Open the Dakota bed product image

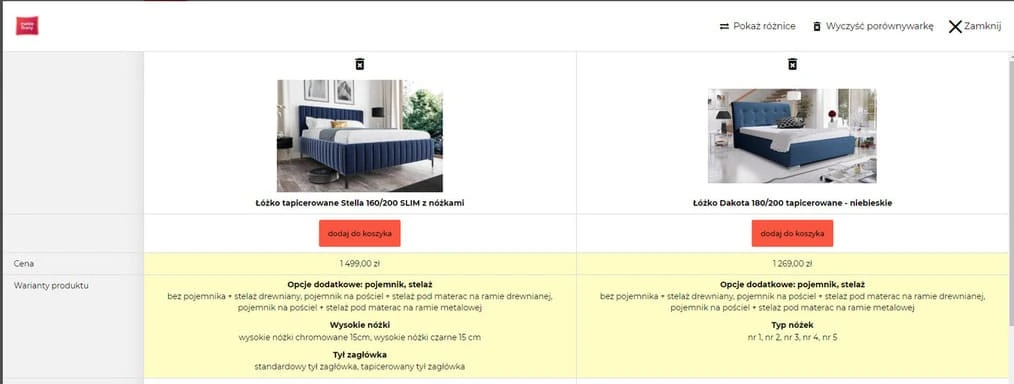[x=792, y=136]
